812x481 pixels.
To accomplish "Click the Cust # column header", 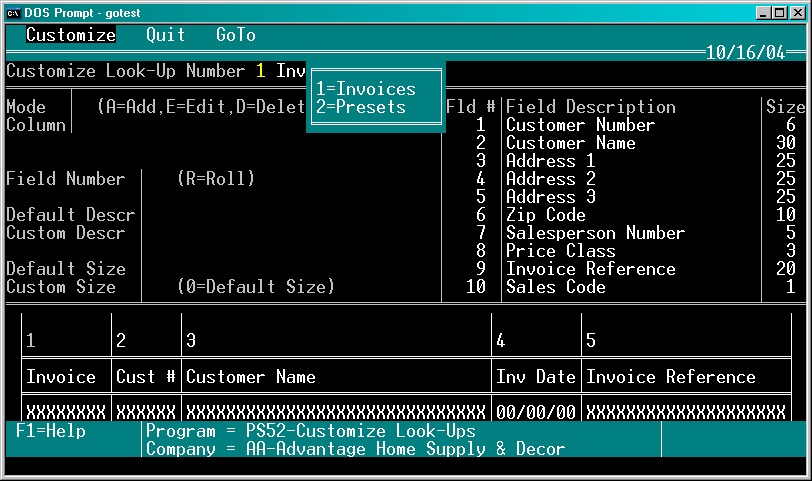I will tap(146, 377).
